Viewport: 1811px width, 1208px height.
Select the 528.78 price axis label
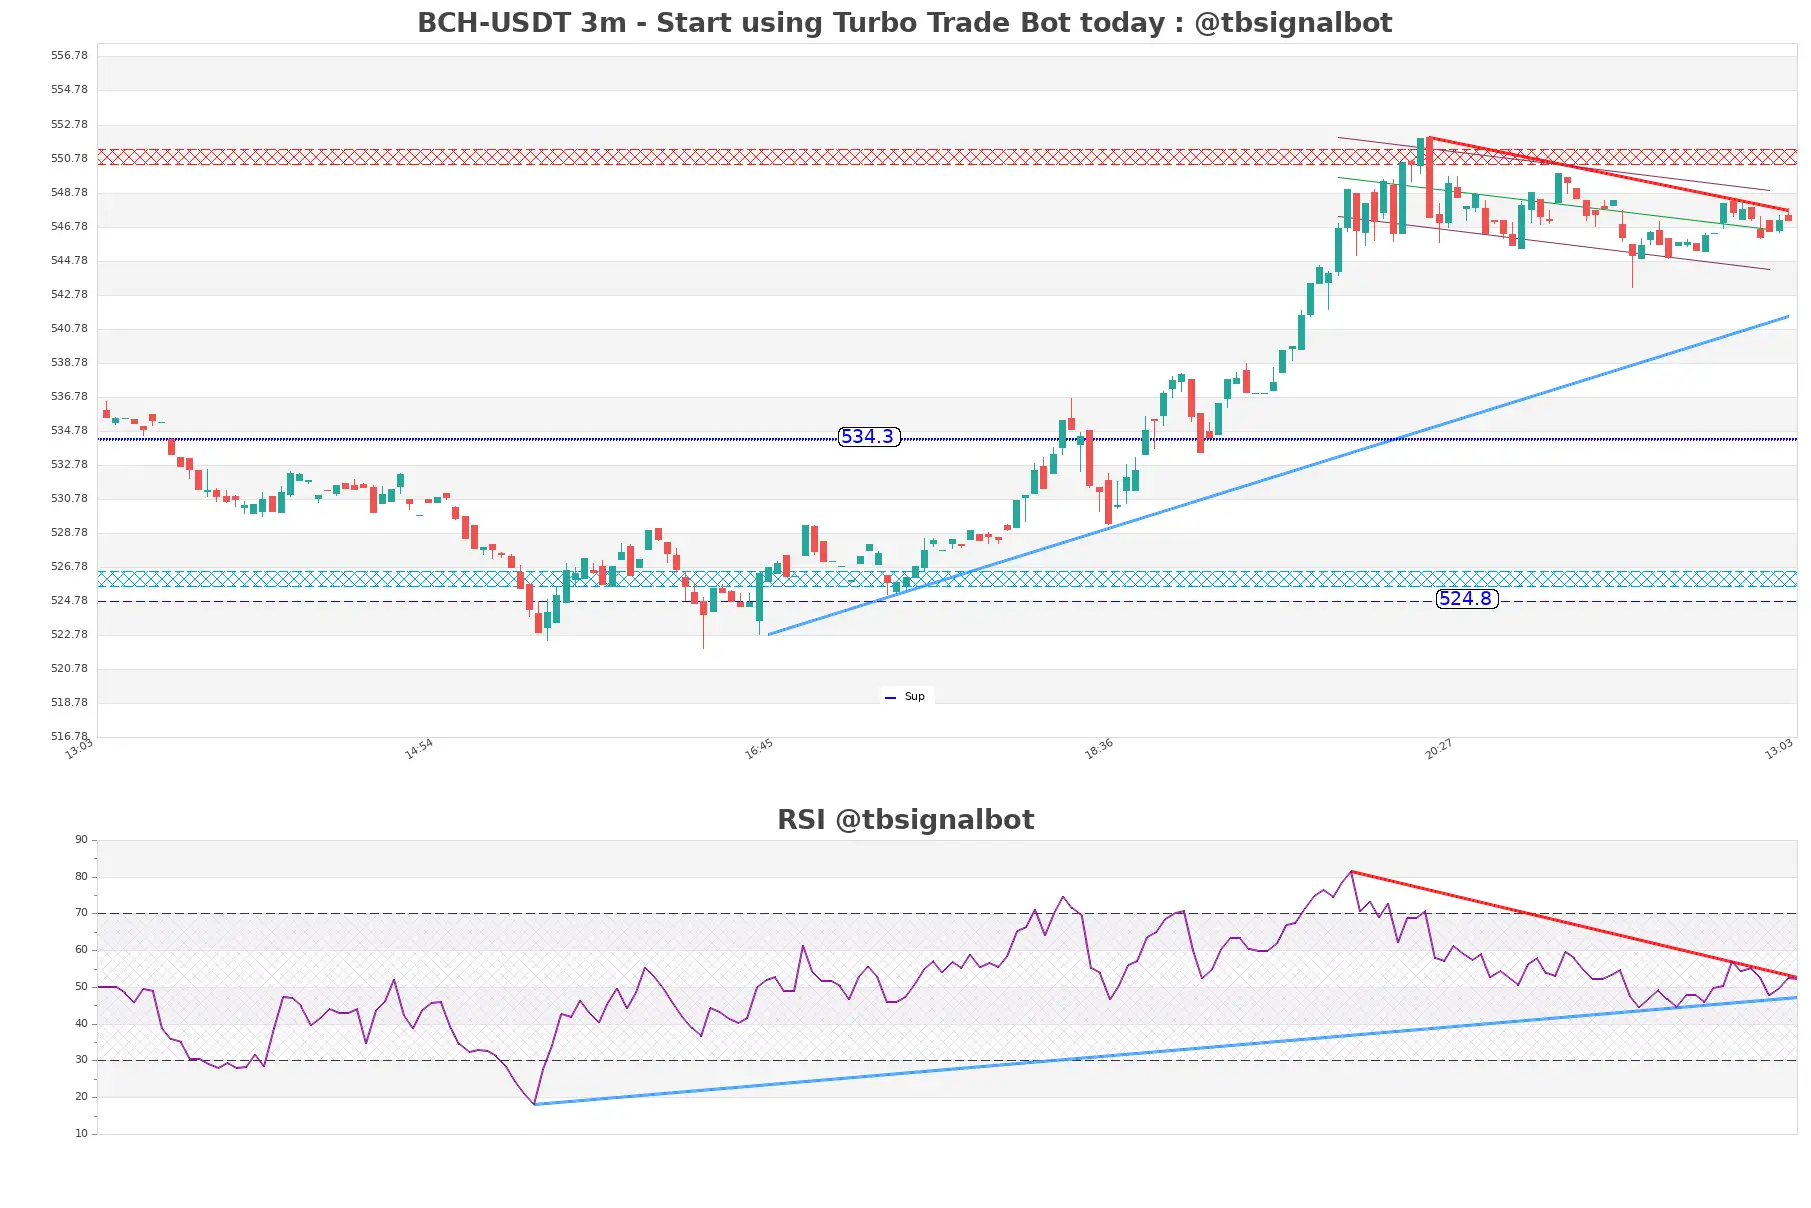click(69, 532)
